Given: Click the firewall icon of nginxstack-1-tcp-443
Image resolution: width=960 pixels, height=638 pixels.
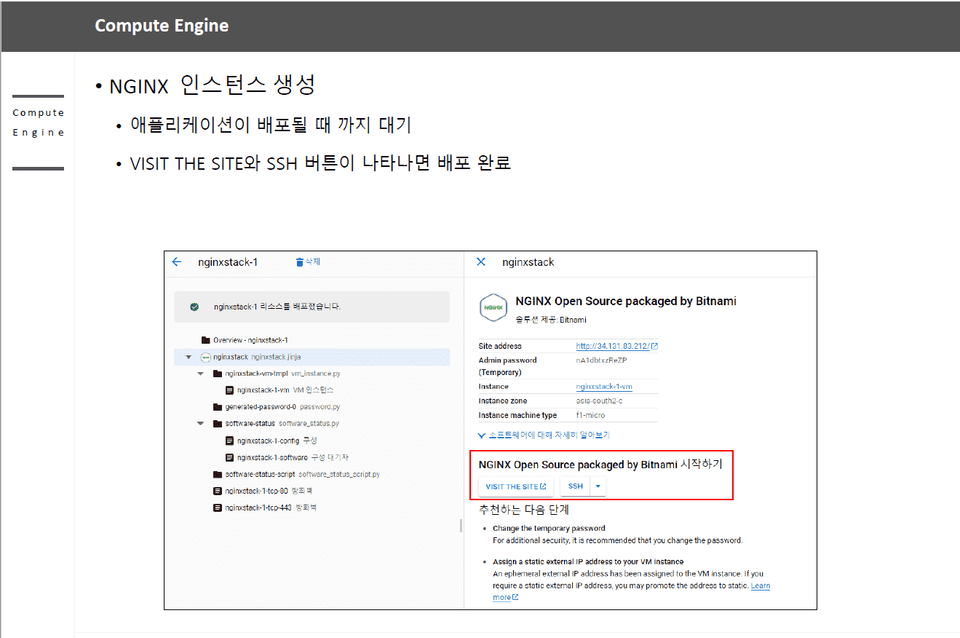Looking at the screenshot, I should point(217,508).
